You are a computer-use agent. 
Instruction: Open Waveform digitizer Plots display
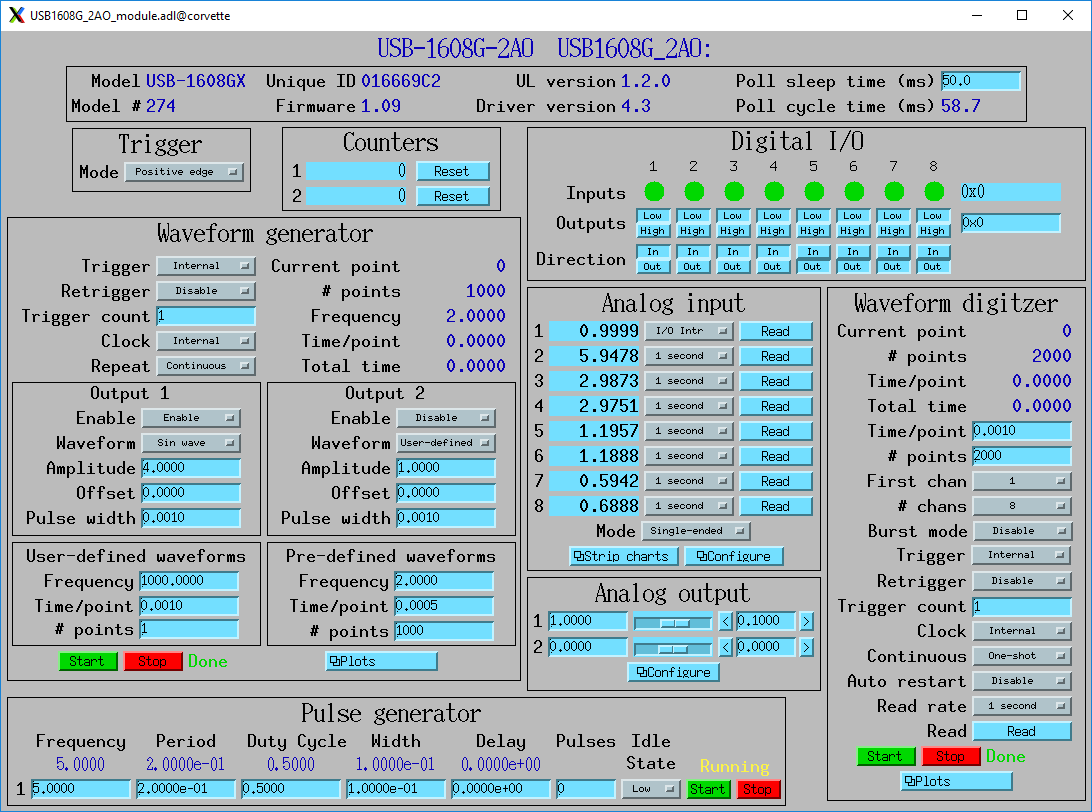[956, 781]
